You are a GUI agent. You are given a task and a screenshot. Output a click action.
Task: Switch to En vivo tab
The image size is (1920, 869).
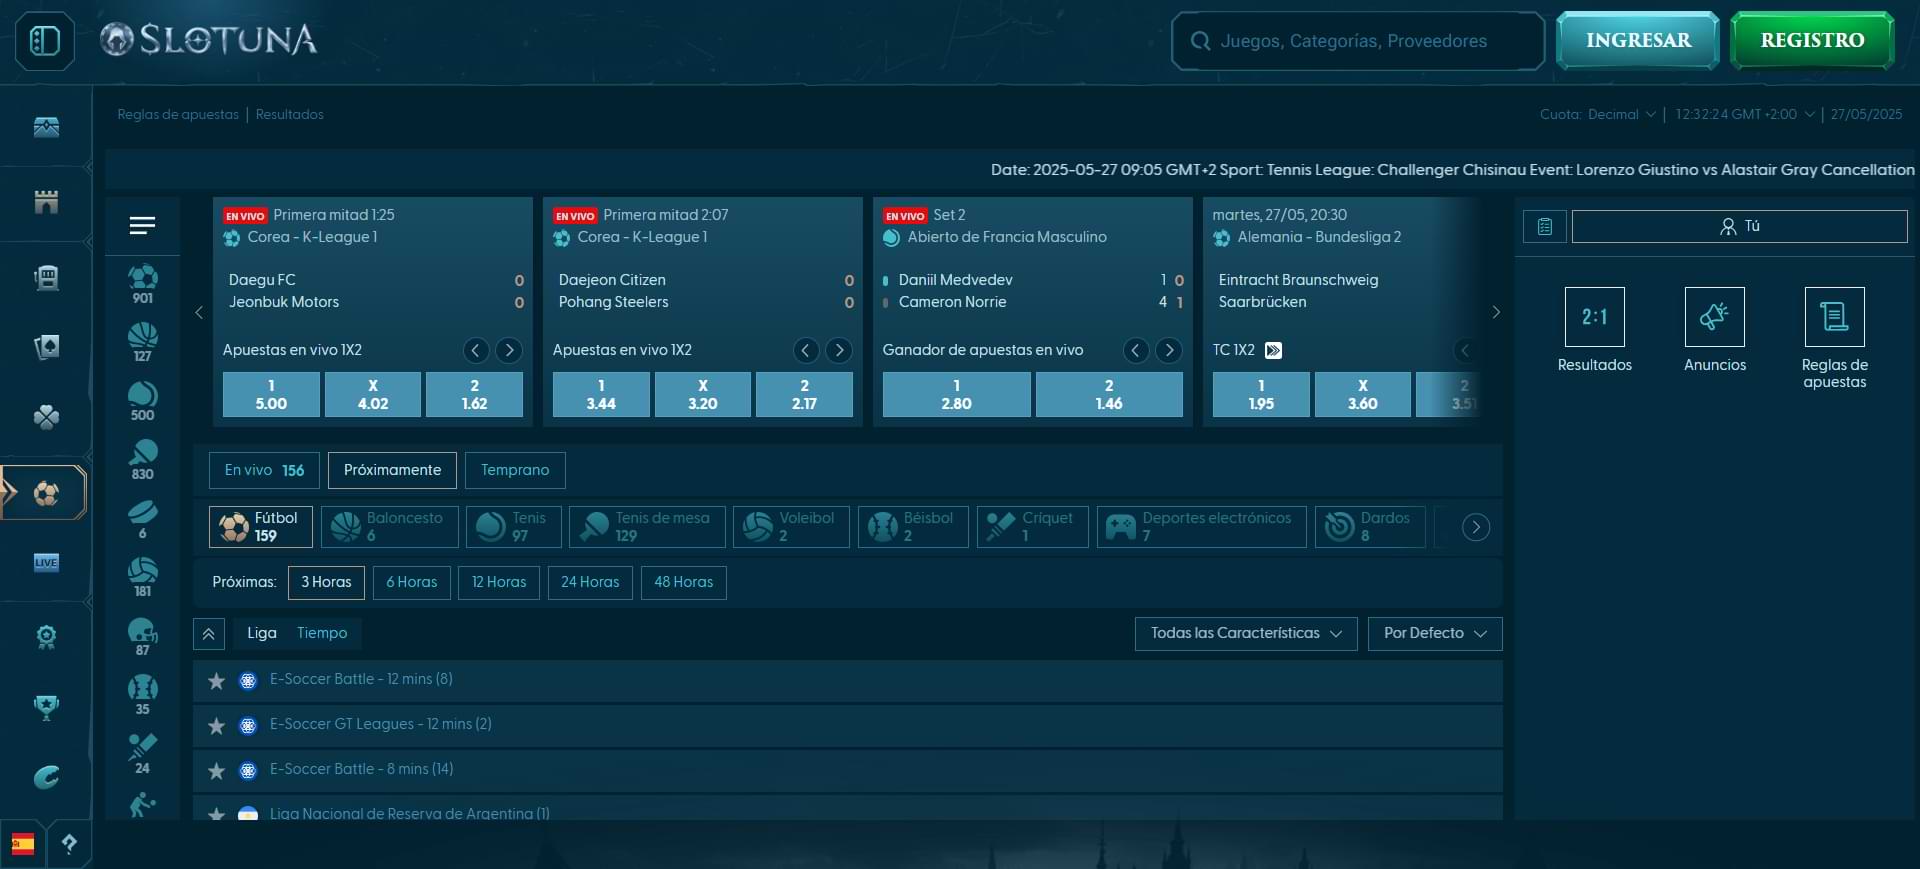pos(264,470)
